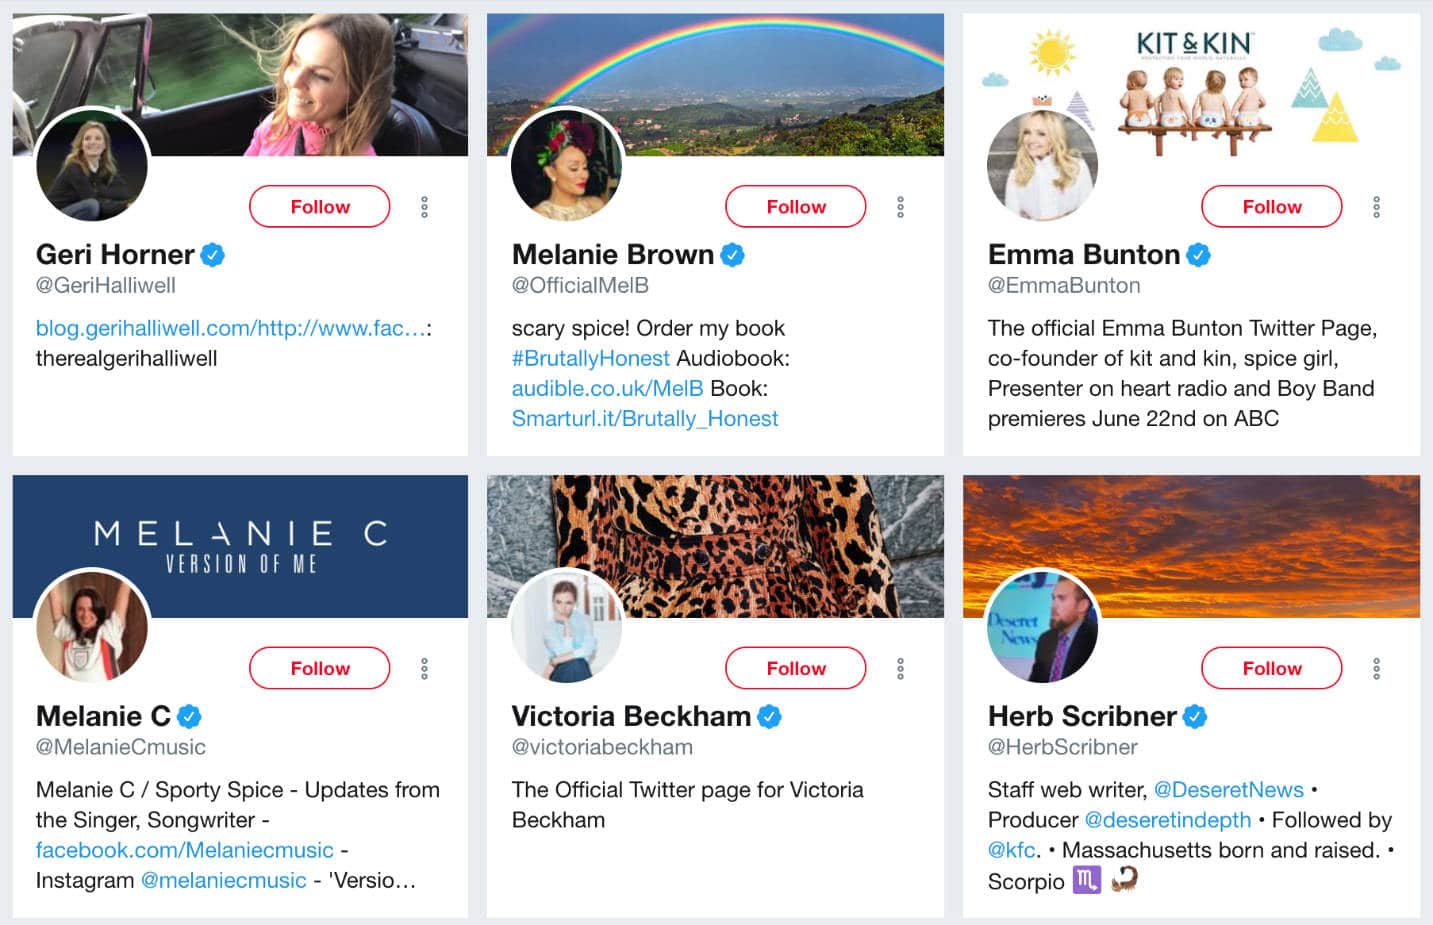The width and height of the screenshot is (1433, 925).
Task: Follow Herb Scribner
Action: pyautogui.click(x=1271, y=669)
